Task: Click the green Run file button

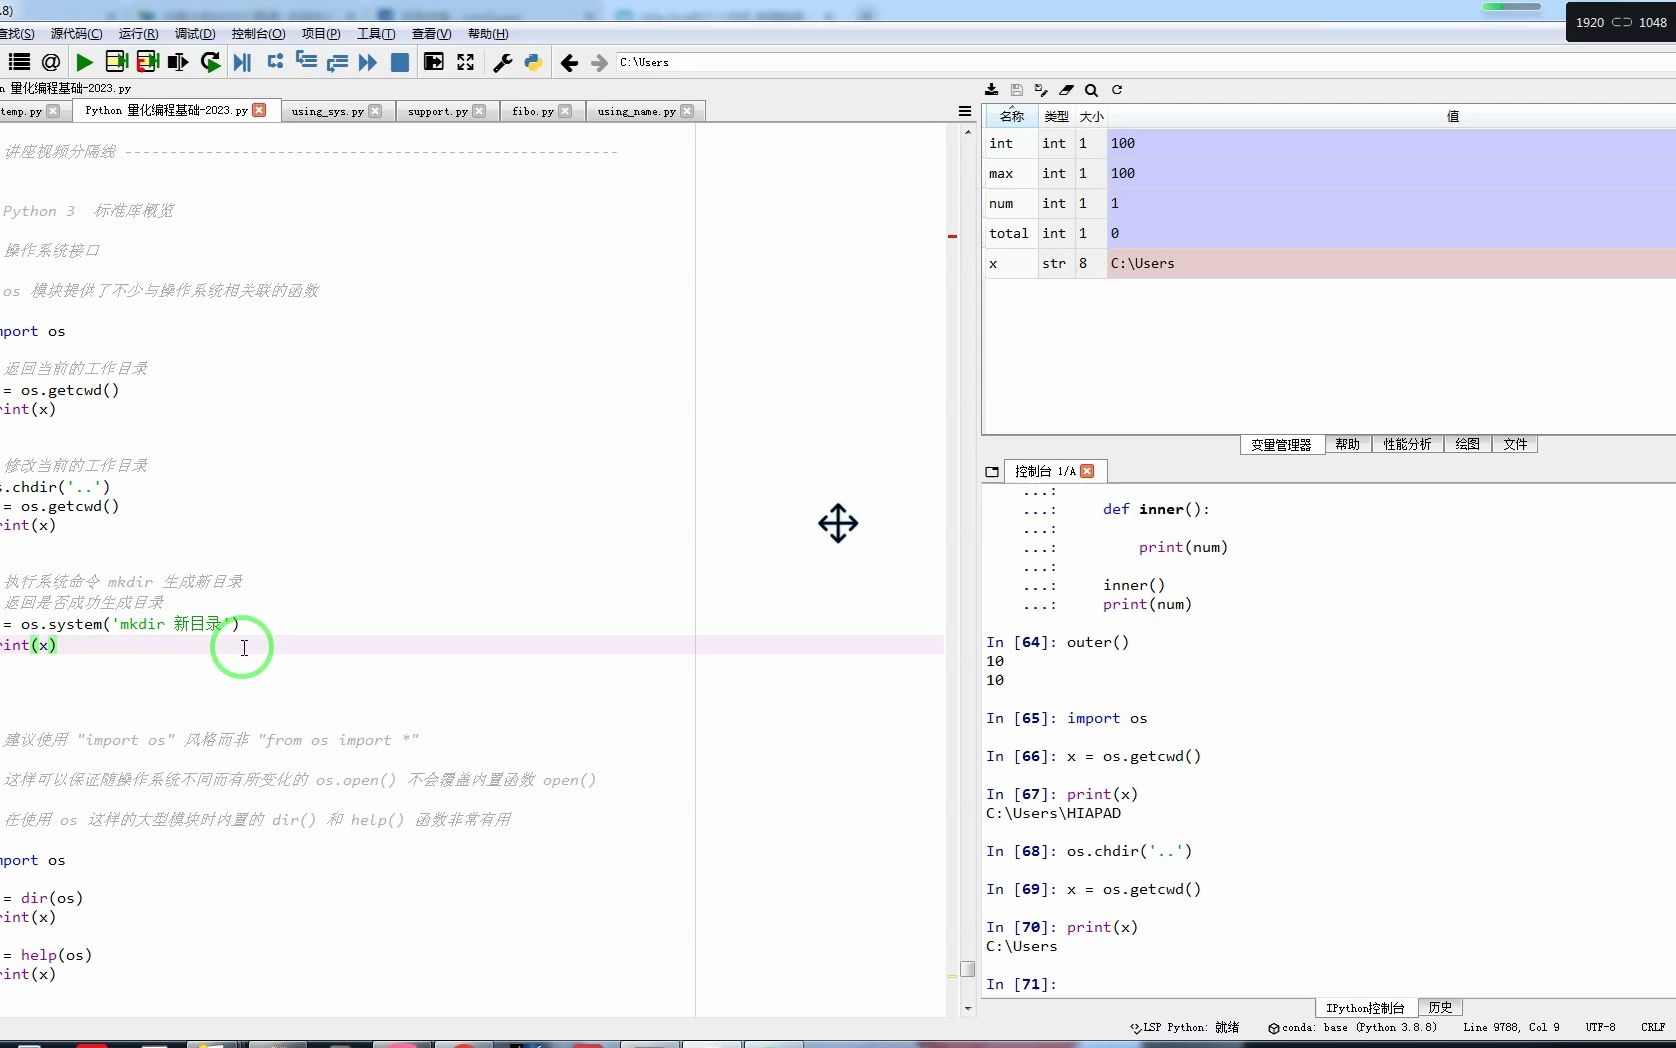Action: point(85,62)
